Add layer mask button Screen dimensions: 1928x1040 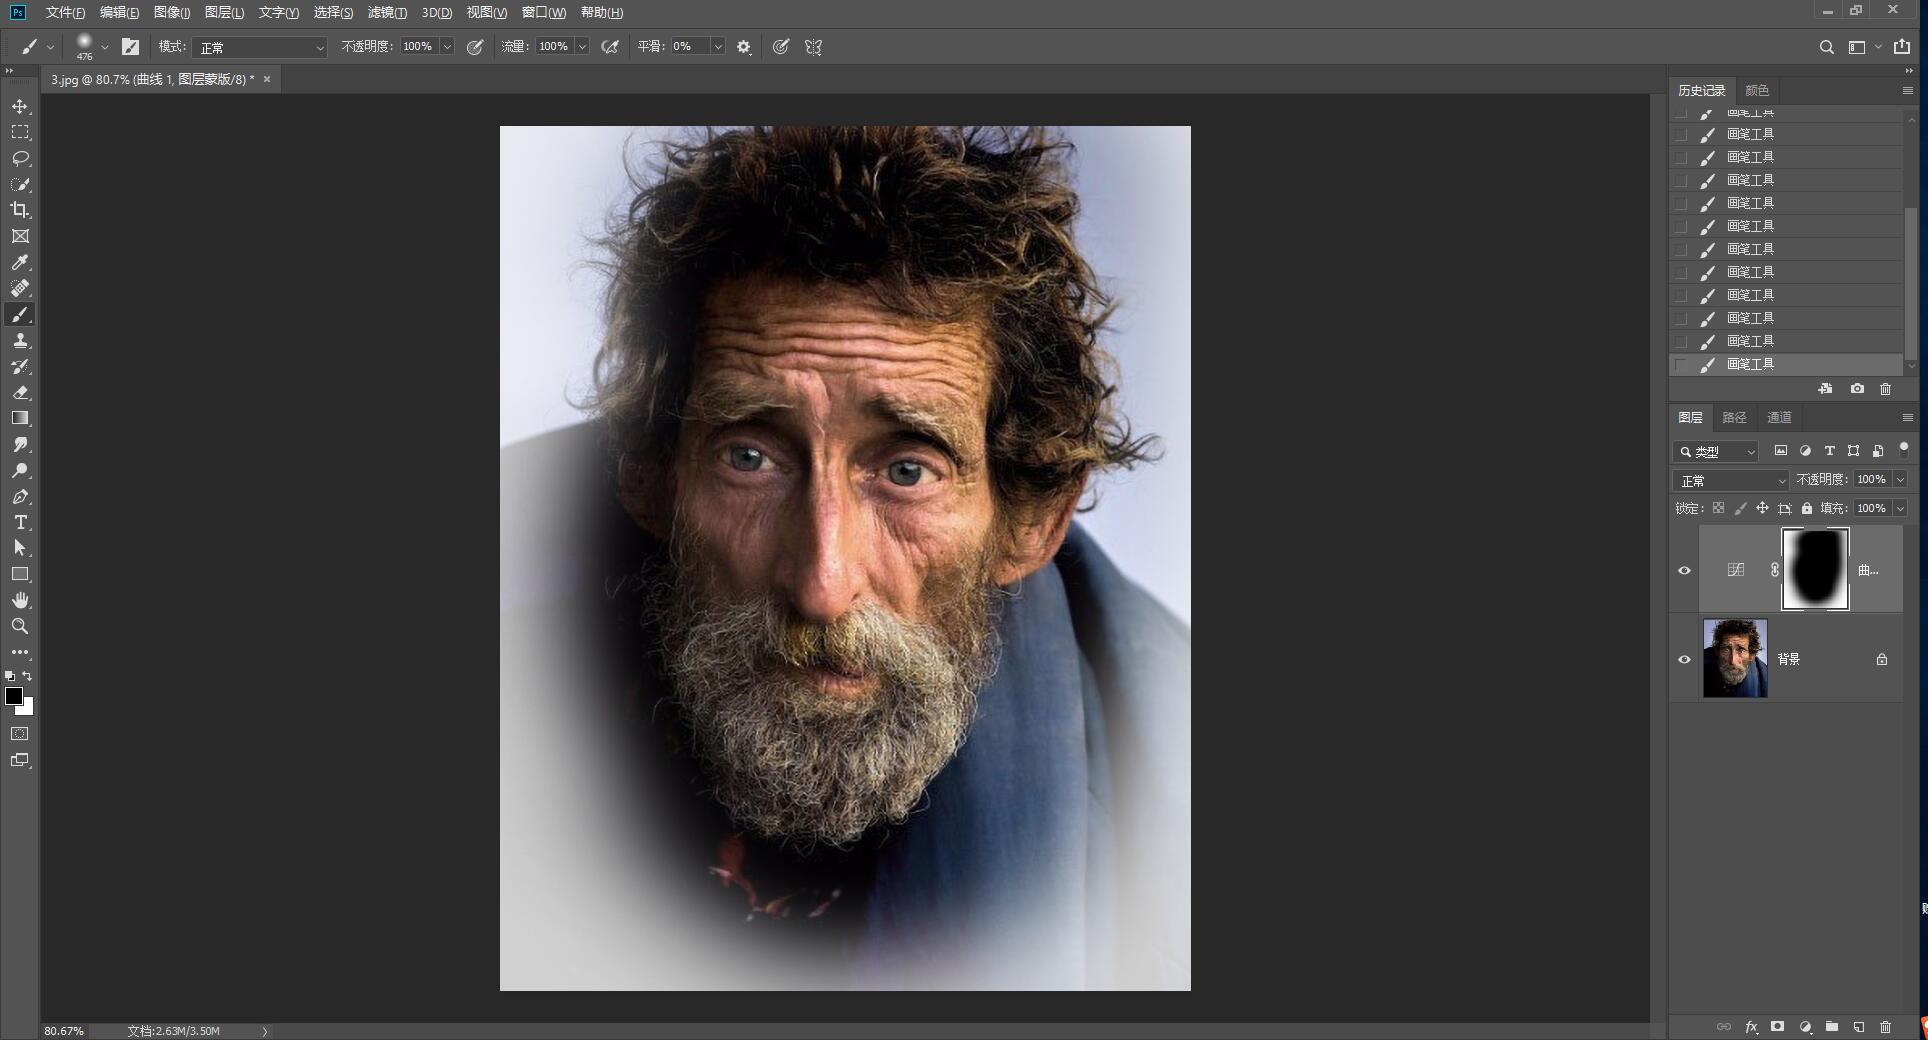[x=1777, y=1027]
